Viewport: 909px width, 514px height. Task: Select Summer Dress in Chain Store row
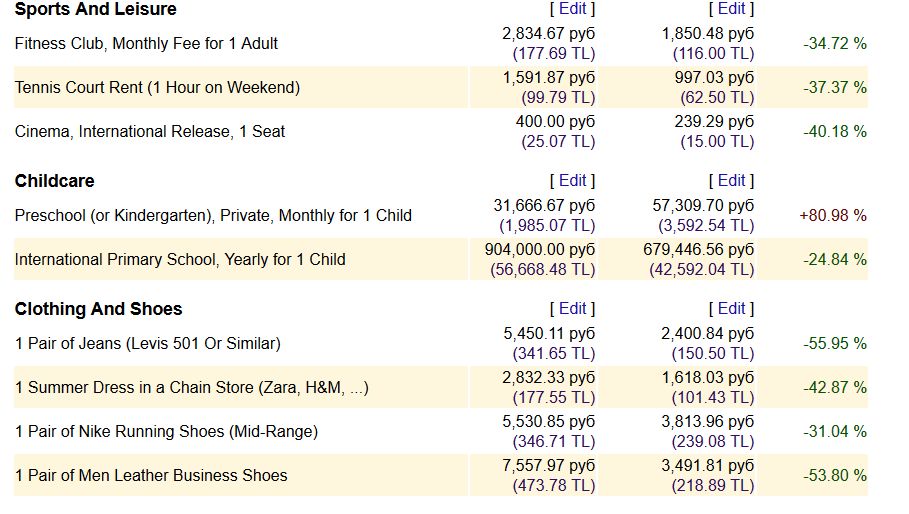pos(191,388)
